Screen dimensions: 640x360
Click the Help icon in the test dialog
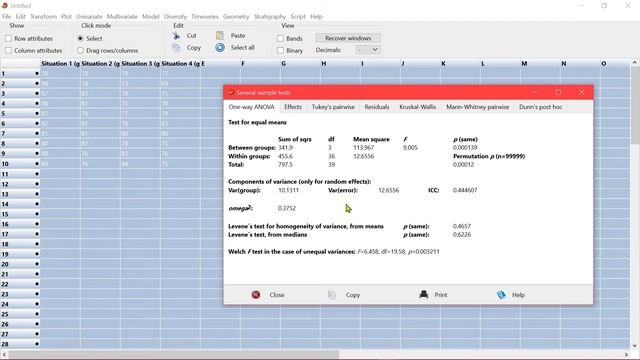(x=501, y=295)
